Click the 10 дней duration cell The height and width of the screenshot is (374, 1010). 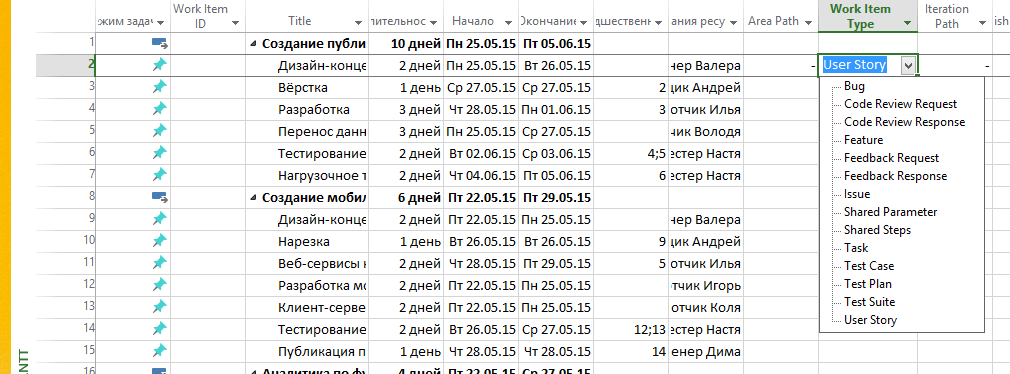tap(406, 44)
